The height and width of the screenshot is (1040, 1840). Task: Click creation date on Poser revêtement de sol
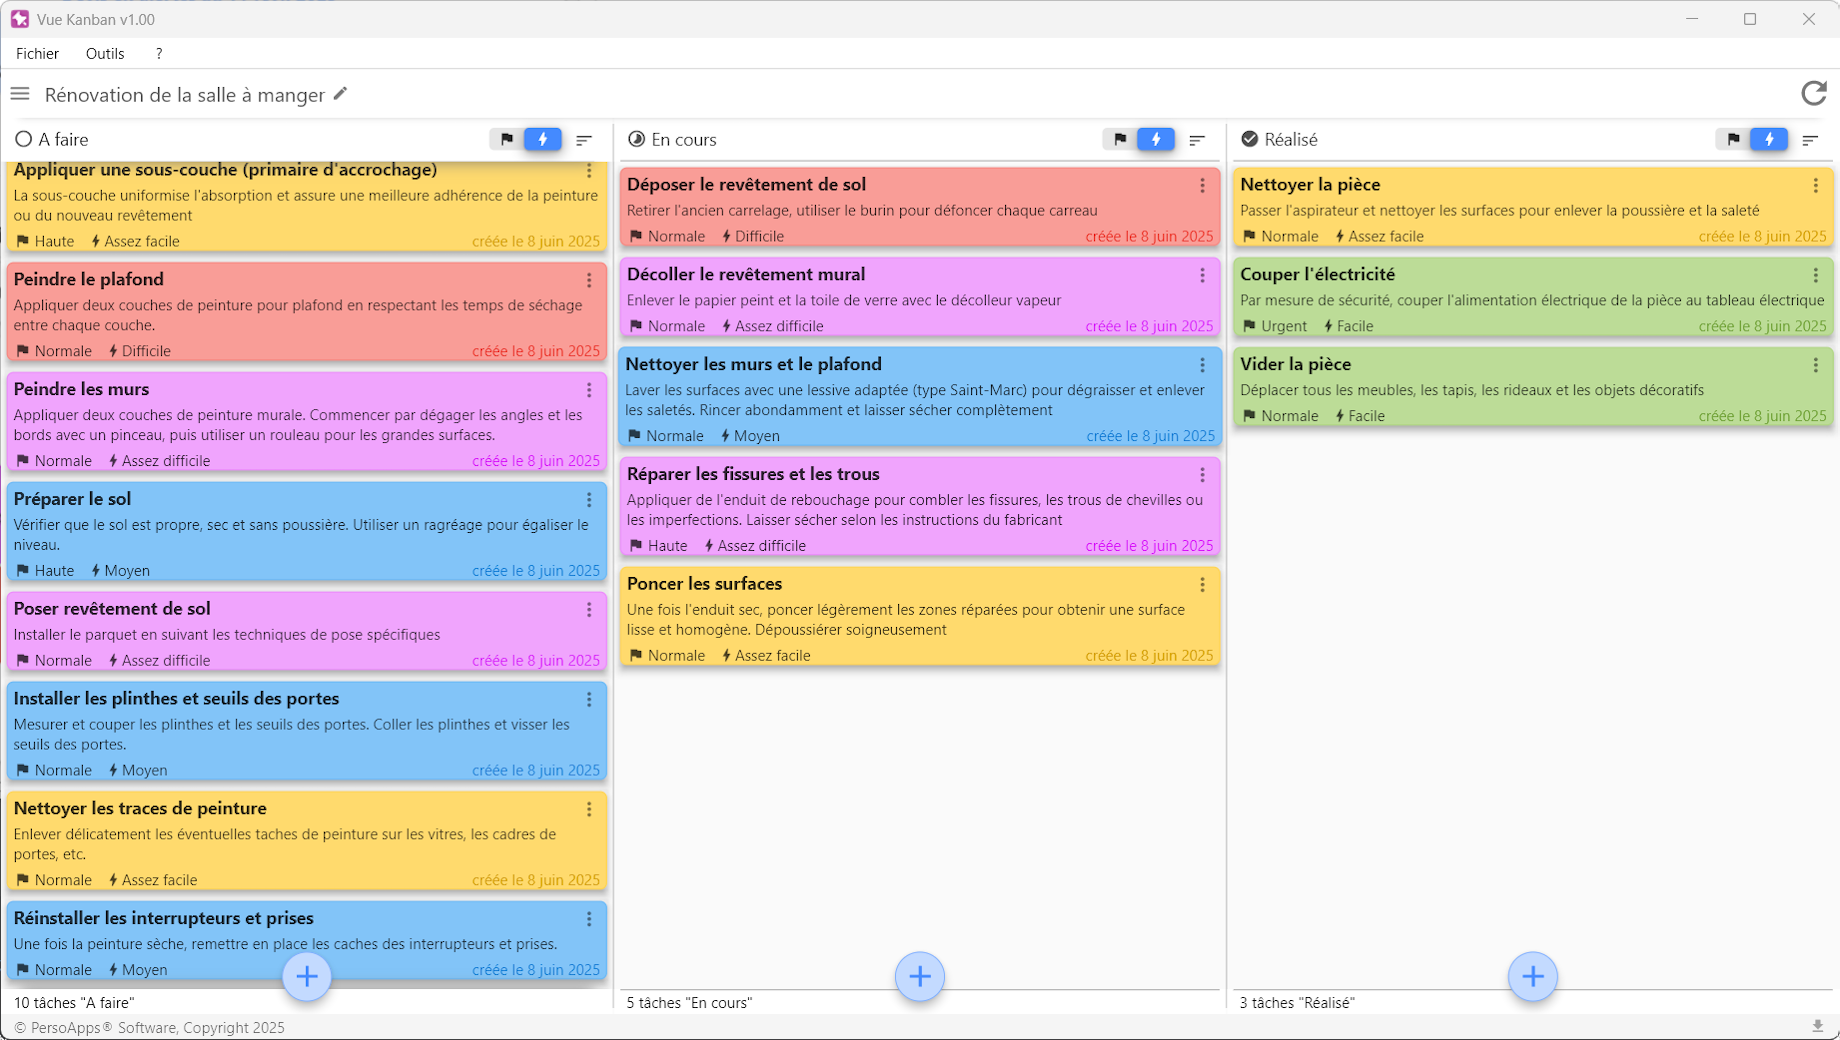point(536,660)
